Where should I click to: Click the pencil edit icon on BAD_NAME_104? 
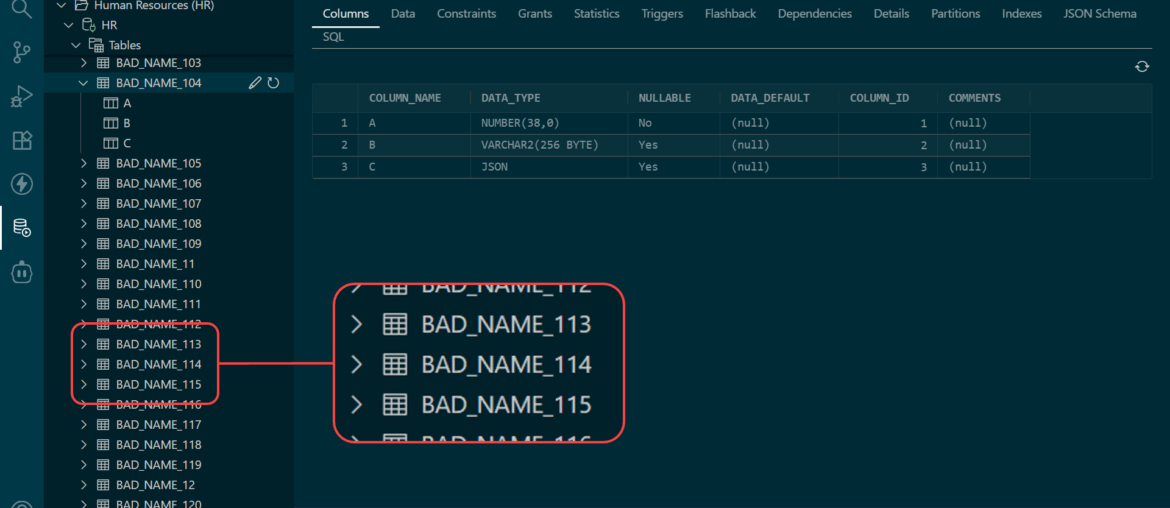coord(255,83)
